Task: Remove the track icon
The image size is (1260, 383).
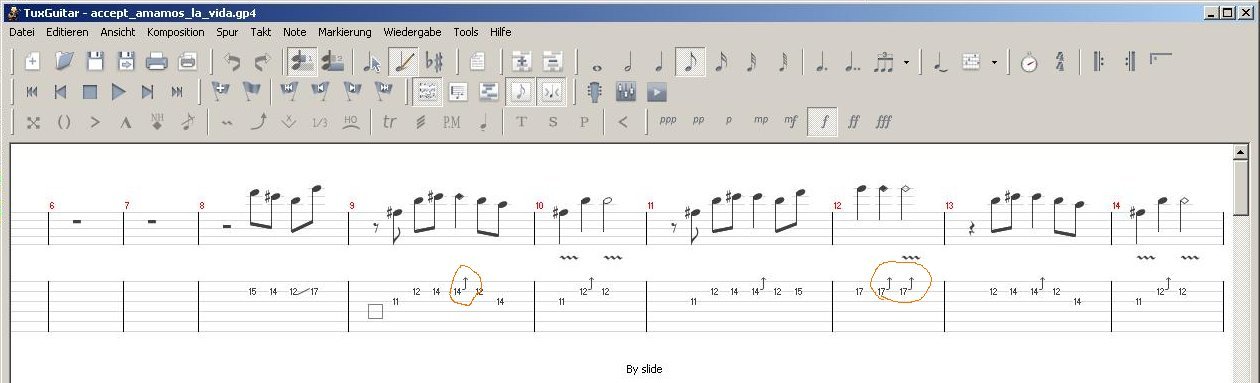Action: click(552, 62)
